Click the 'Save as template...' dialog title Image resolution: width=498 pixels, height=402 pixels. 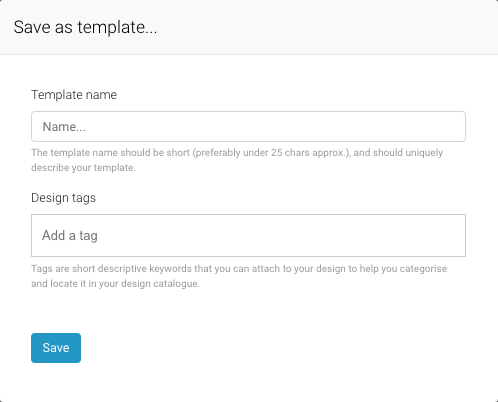click(x=85, y=27)
